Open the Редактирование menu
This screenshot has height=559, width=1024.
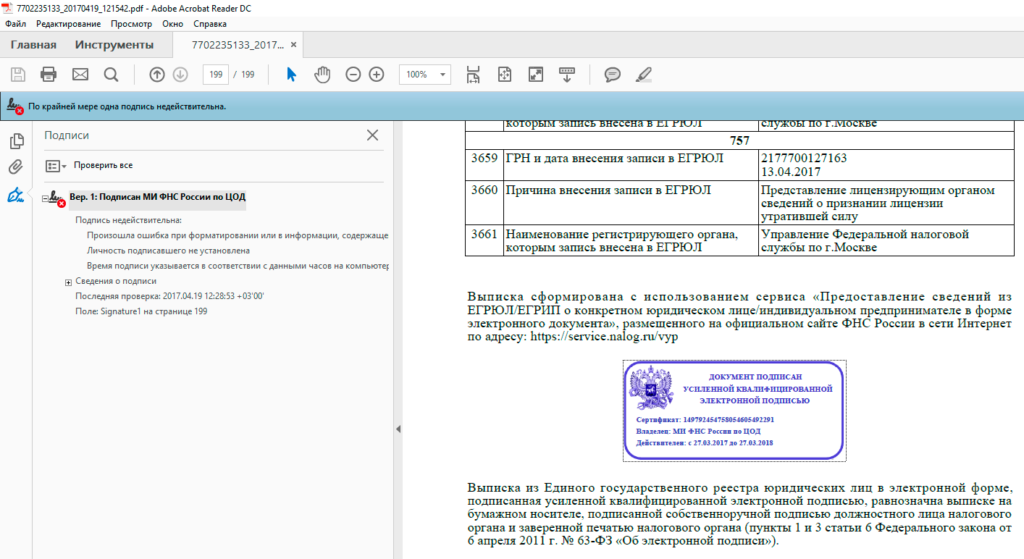click(69, 24)
